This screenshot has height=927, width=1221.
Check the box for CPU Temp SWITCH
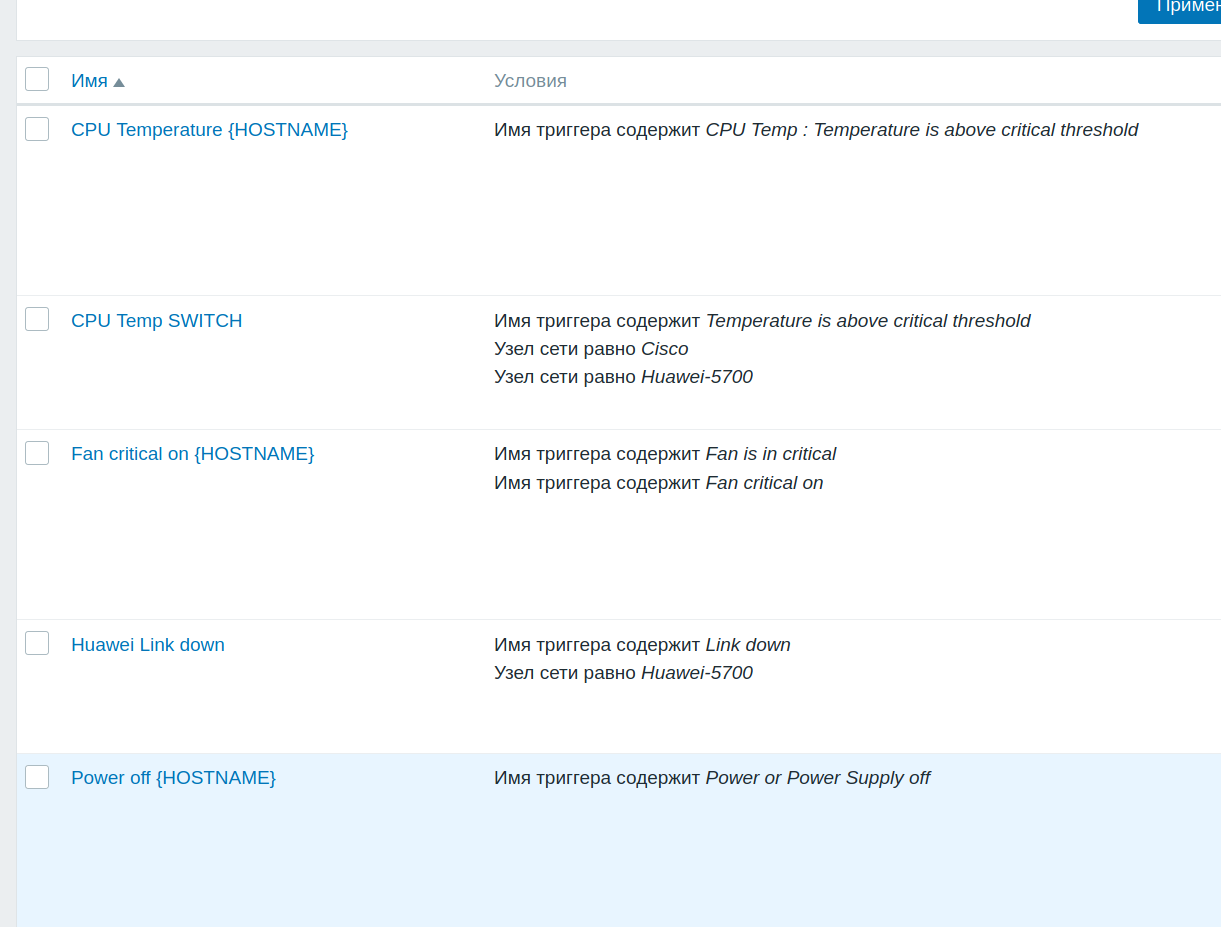point(37,319)
